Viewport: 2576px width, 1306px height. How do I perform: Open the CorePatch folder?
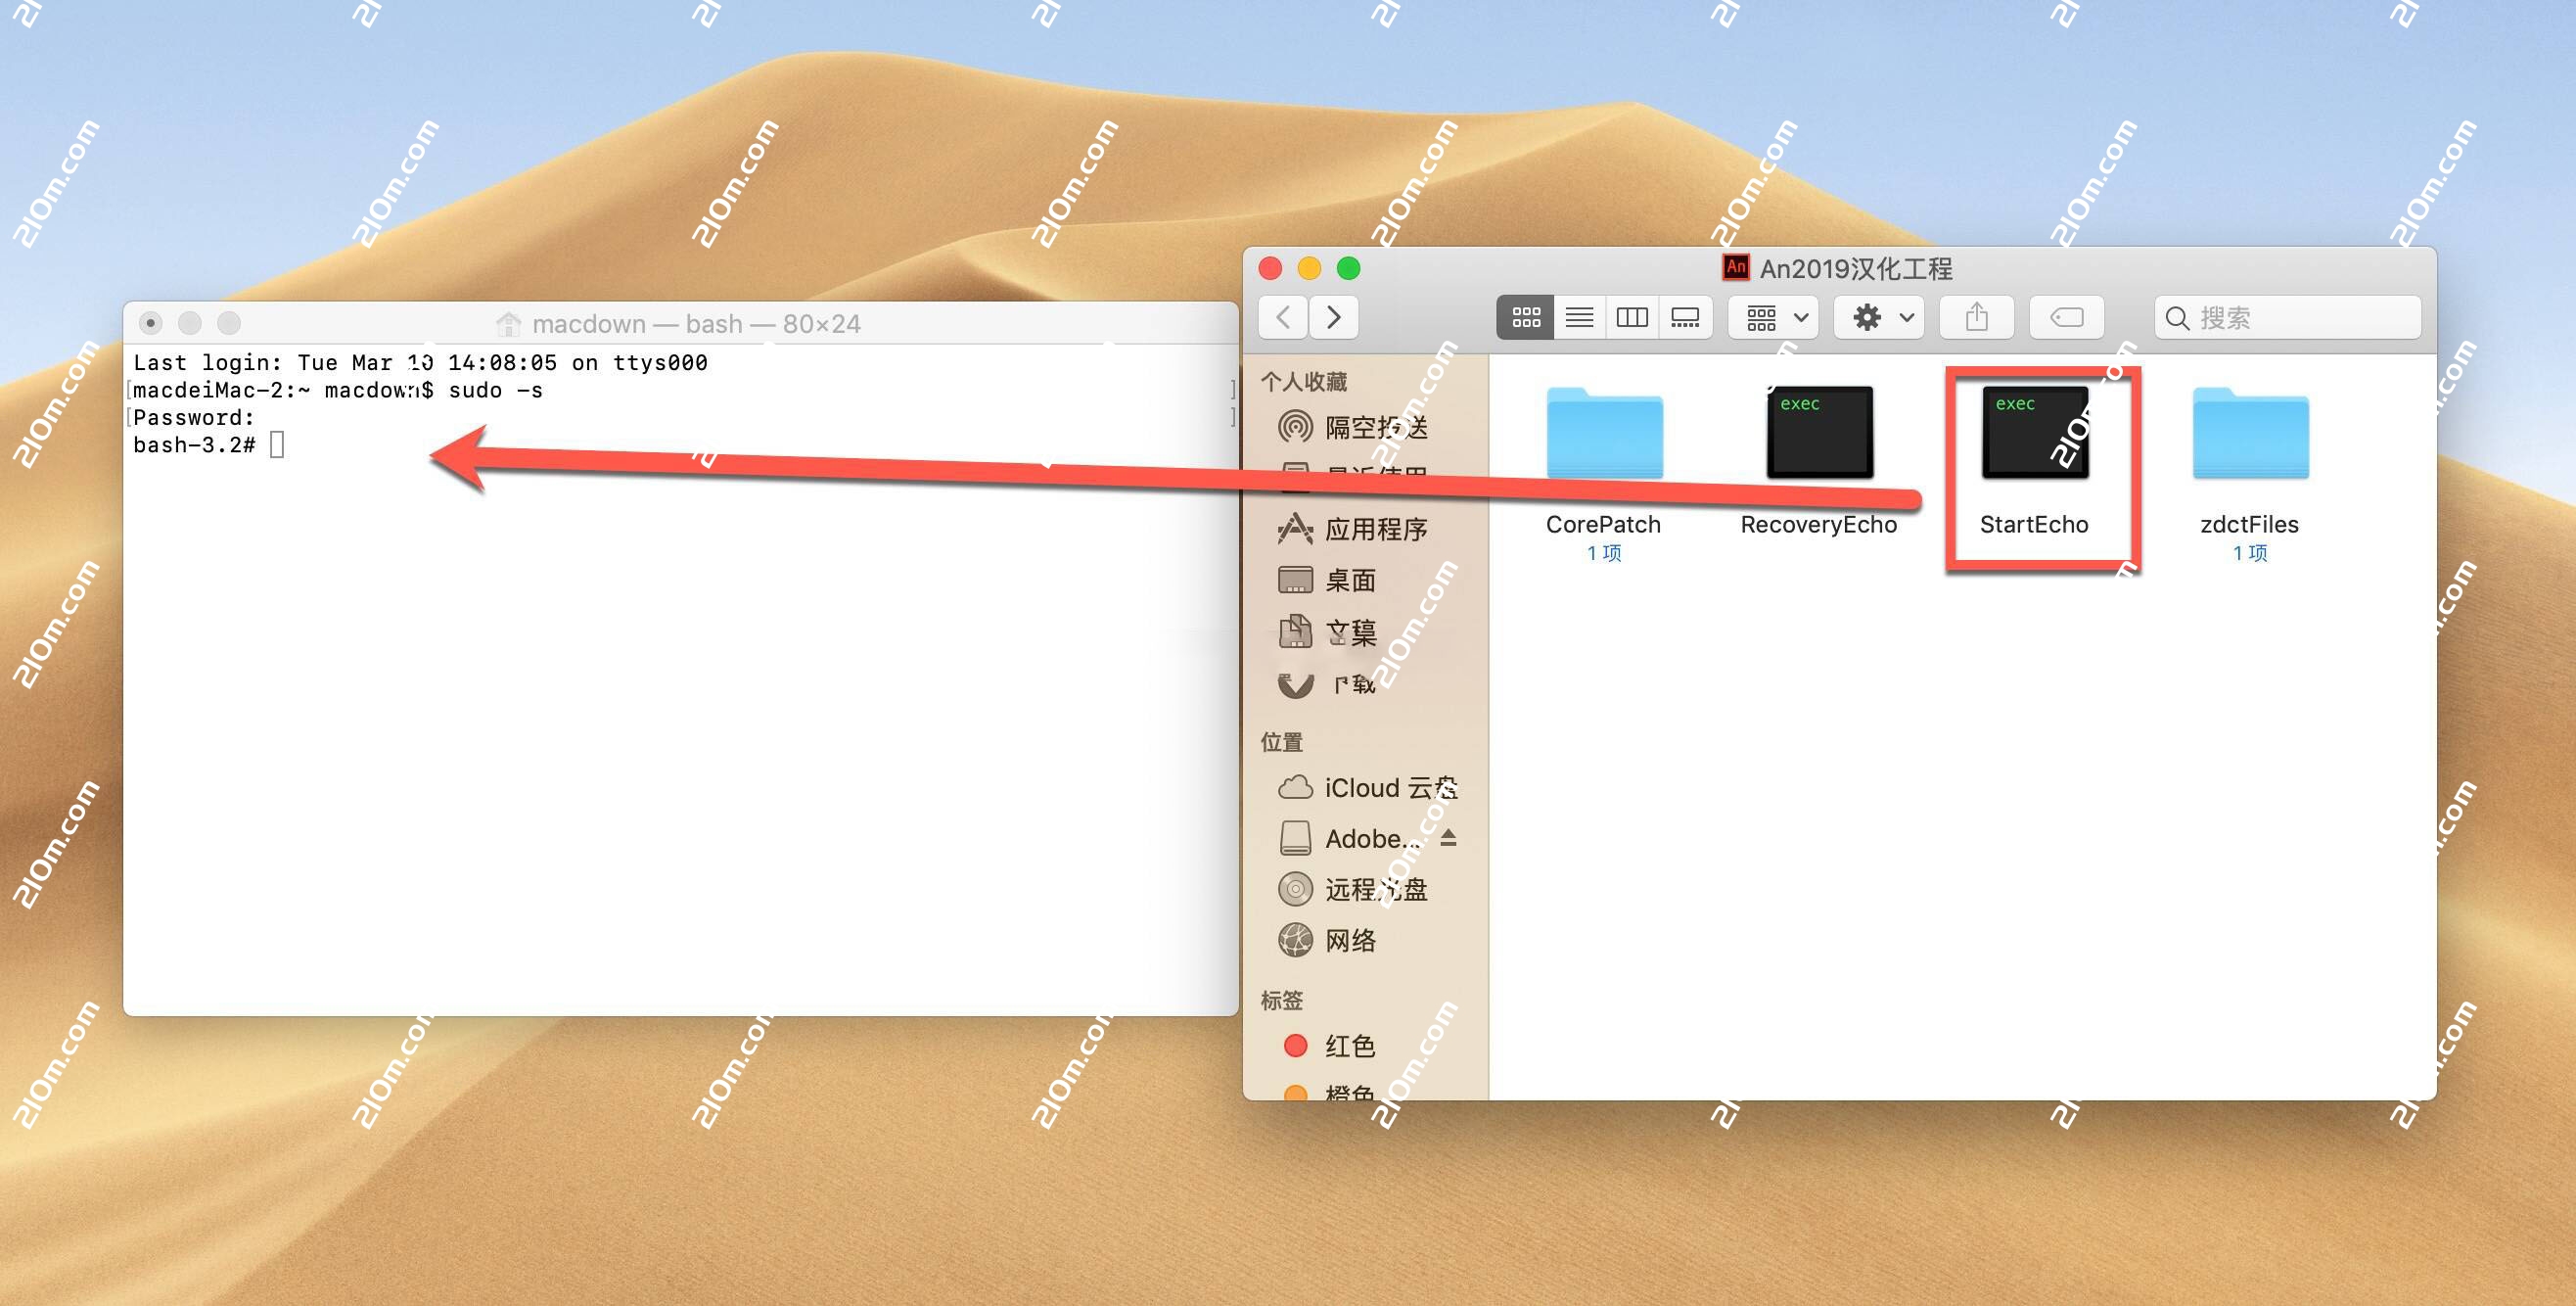tap(1604, 437)
